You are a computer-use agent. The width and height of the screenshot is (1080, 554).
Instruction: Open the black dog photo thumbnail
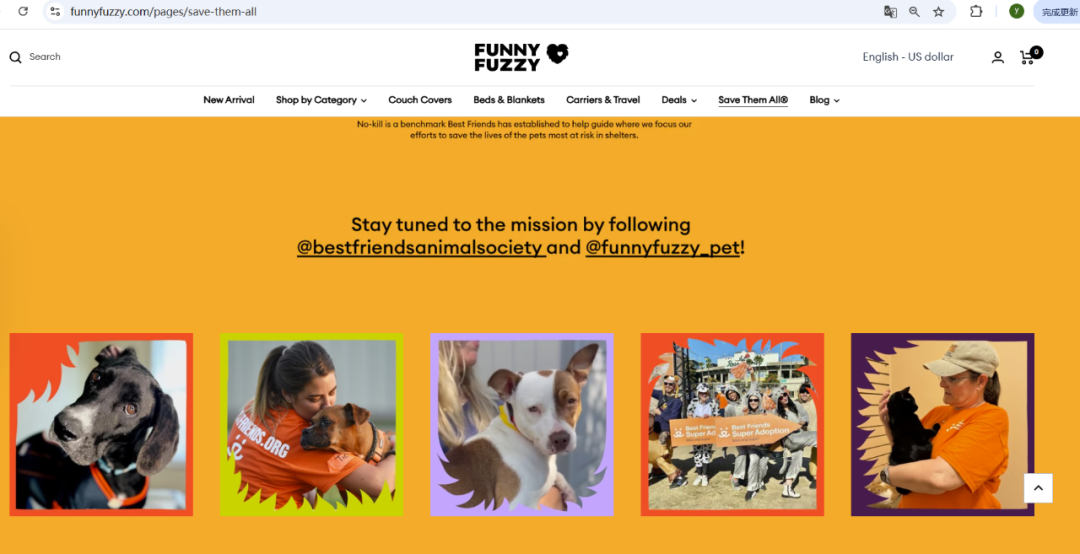tap(101, 424)
